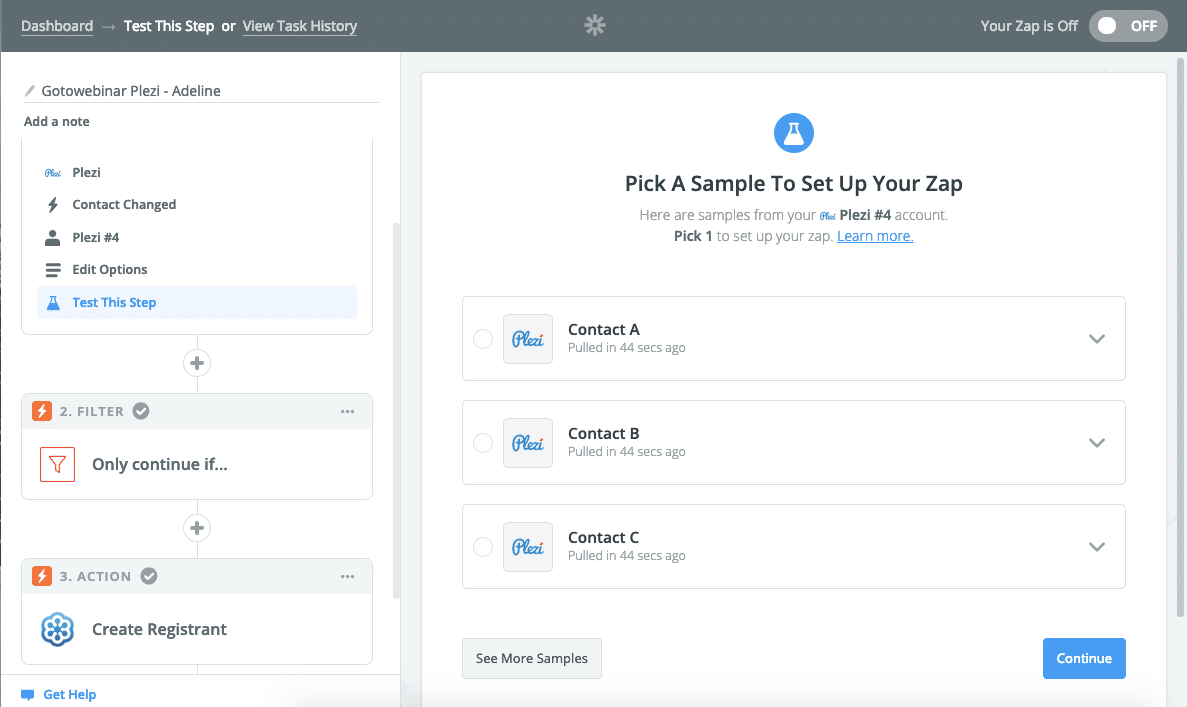The image size is (1187, 707).
Task: Click the See More Samples button
Action: (531, 659)
